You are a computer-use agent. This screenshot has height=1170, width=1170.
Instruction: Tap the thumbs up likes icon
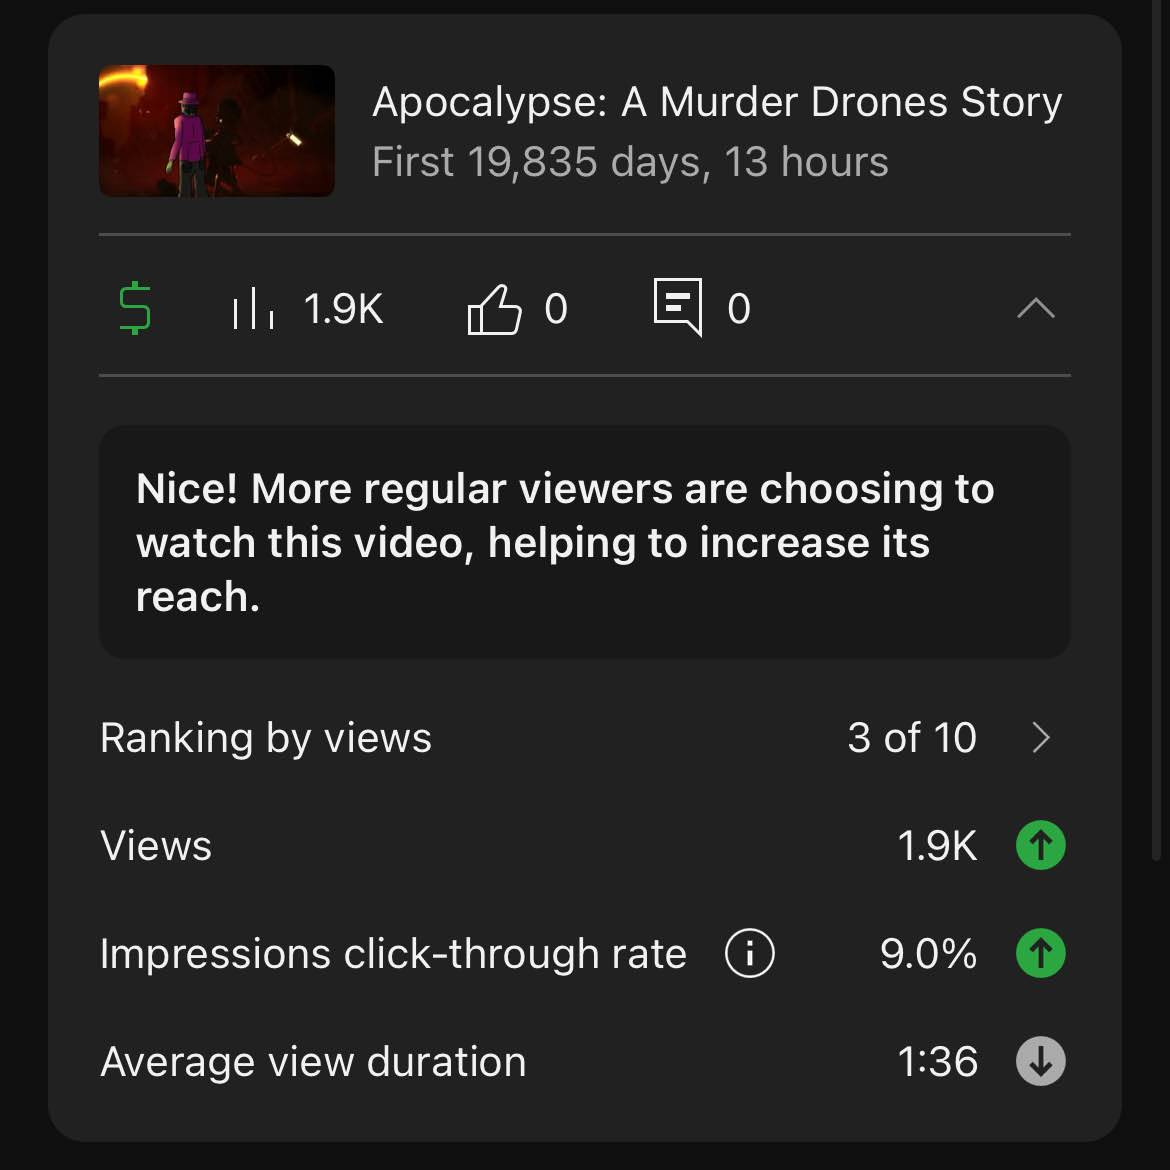click(x=494, y=309)
